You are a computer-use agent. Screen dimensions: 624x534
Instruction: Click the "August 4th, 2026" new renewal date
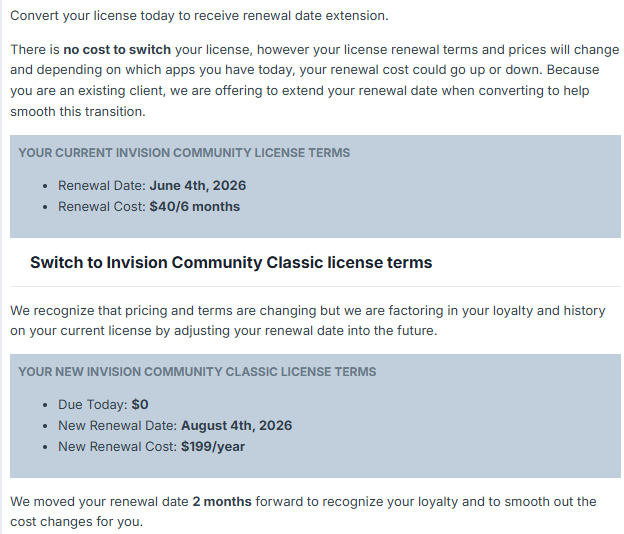pyautogui.click(x=236, y=426)
